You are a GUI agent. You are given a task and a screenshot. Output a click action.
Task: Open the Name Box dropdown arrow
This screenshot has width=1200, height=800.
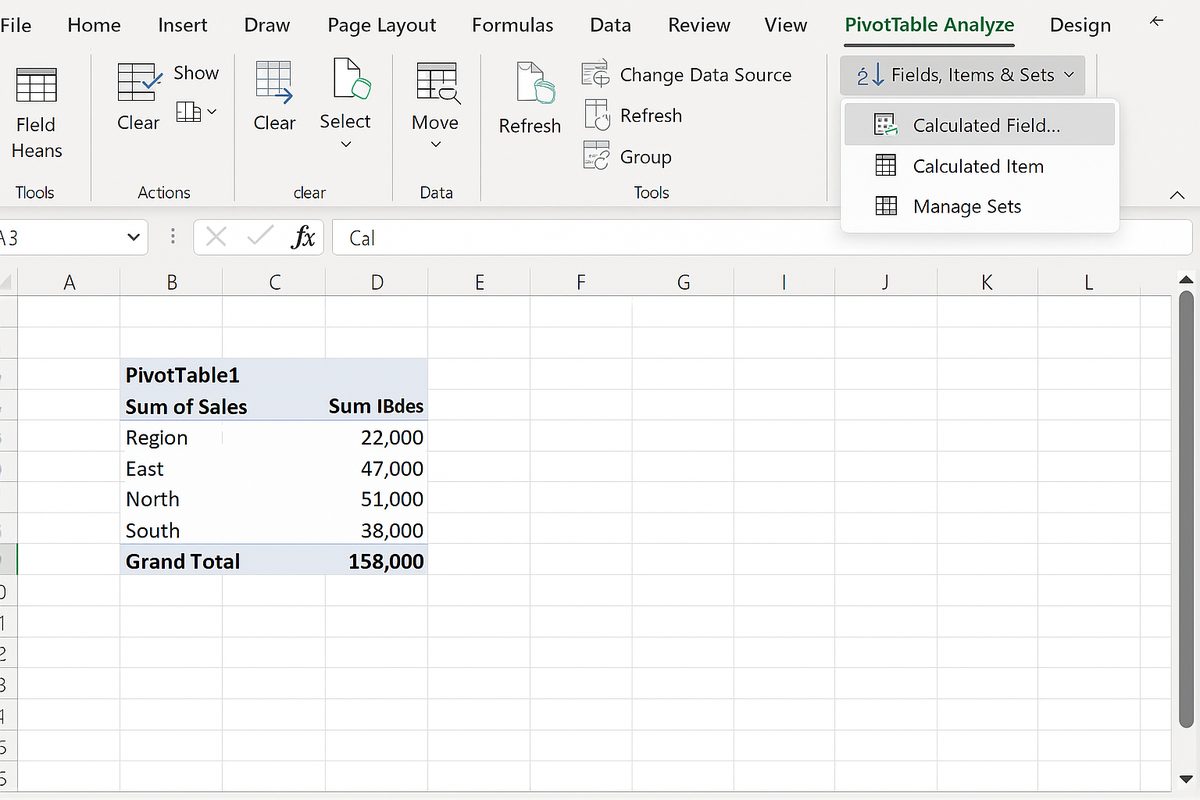click(134, 238)
